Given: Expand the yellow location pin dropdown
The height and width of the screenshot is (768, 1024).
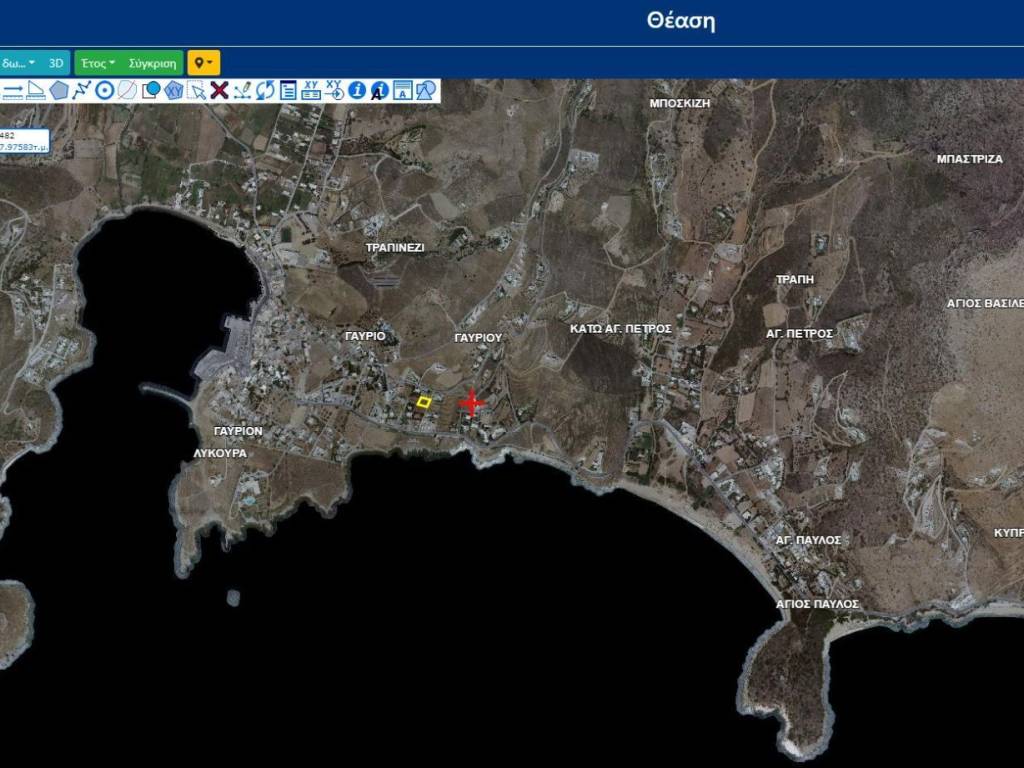Looking at the screenshot, I should coord(203,63).
